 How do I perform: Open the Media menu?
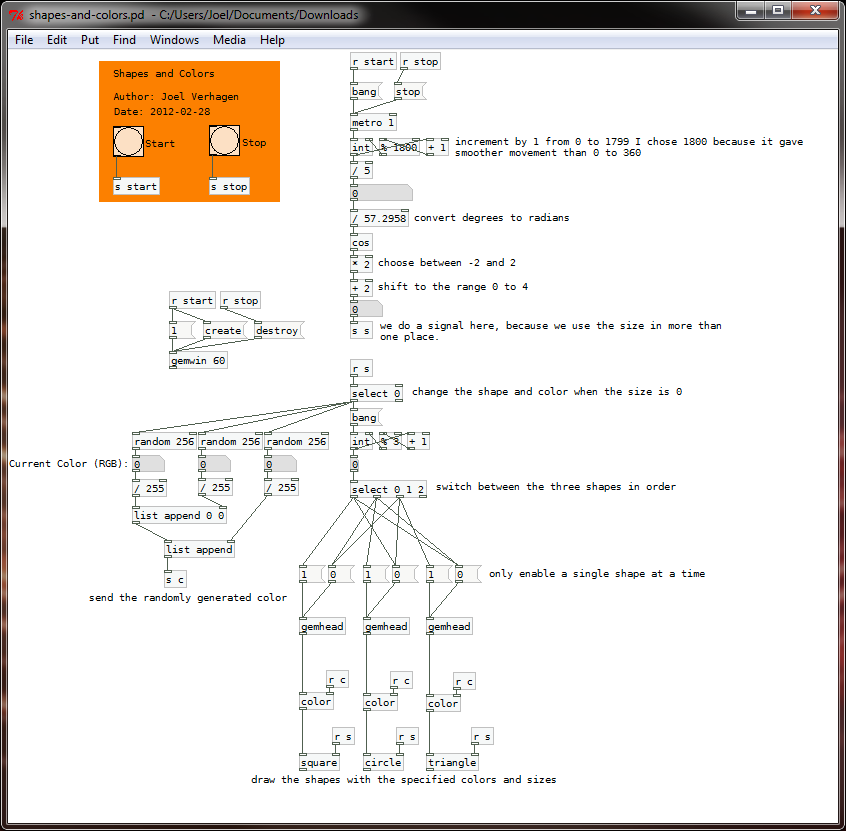(229, 40)
